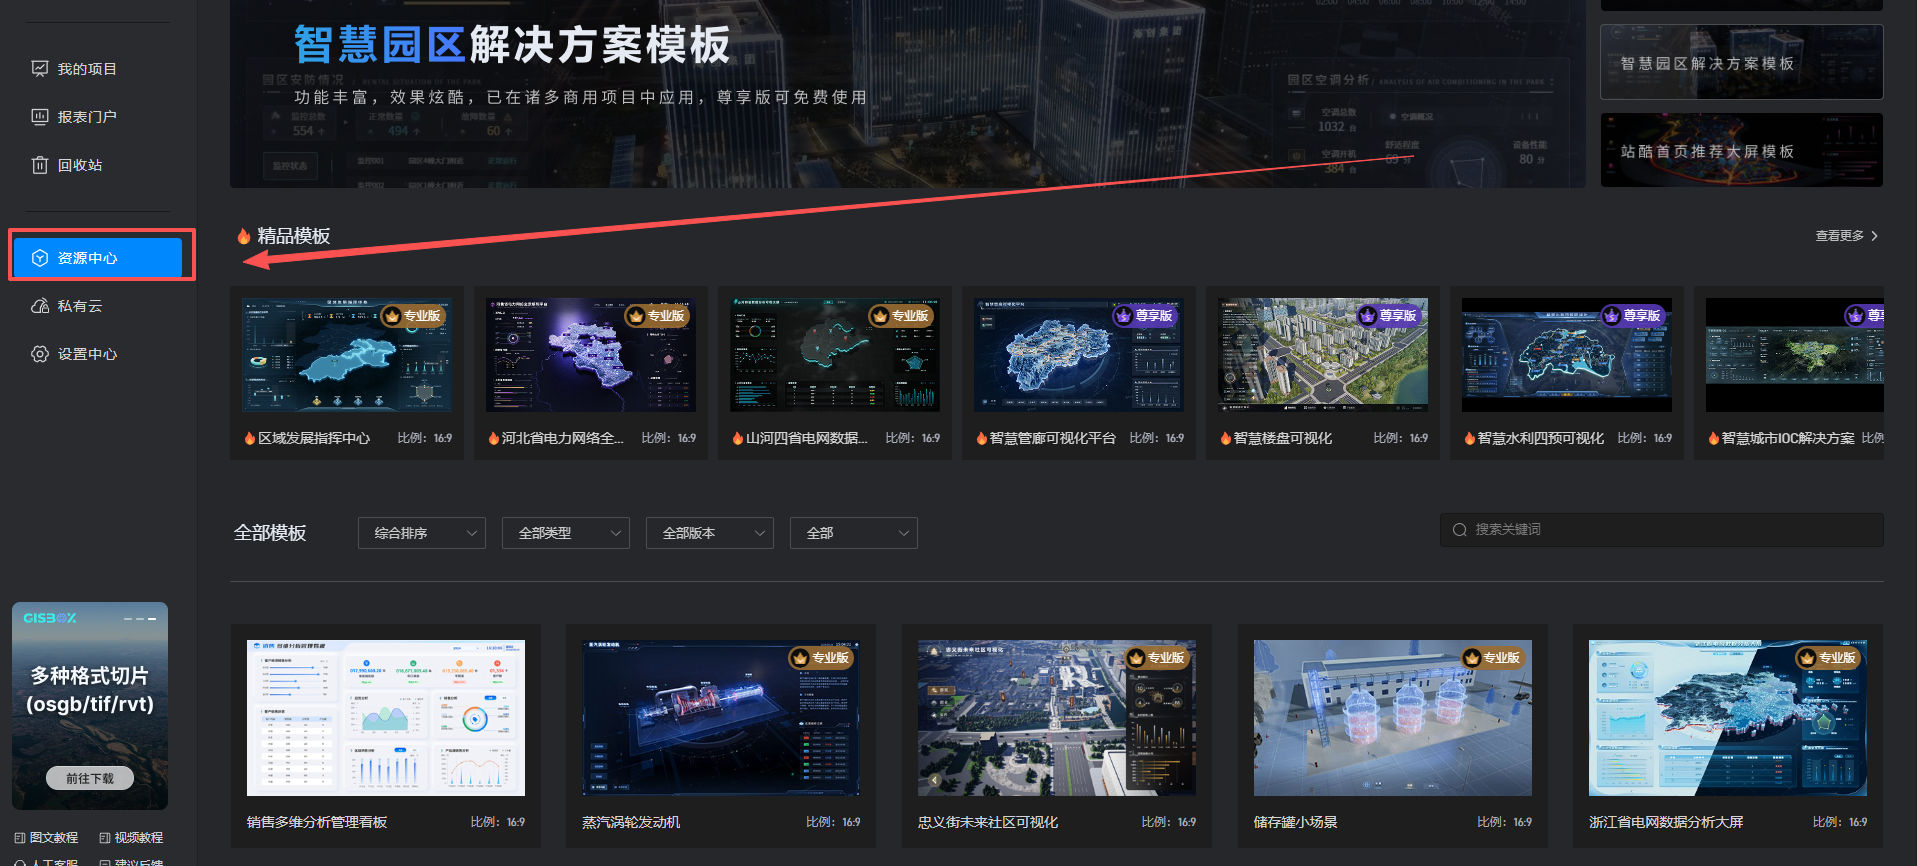1917x866 pixels.
Task: Open the 全部 filter dropdown
Action: pyautogui.click(x=853, y=533)
